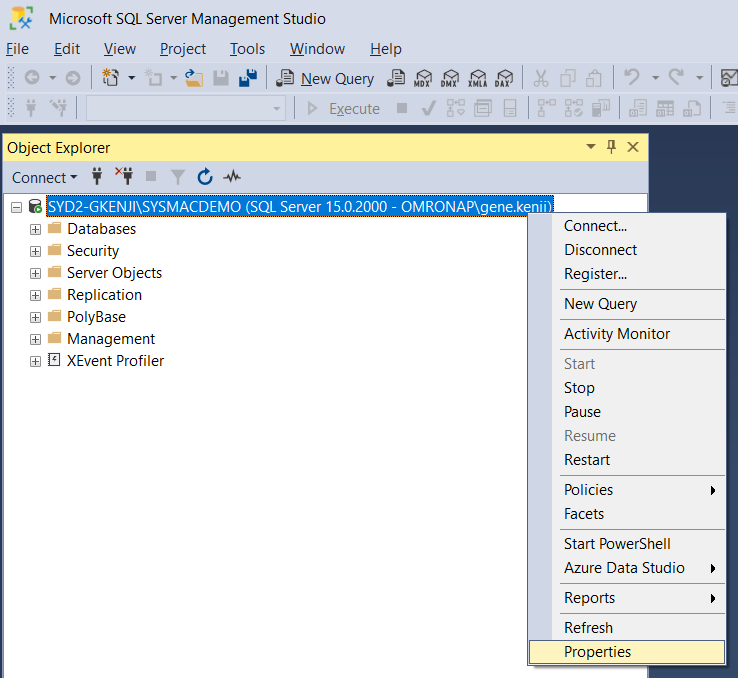Image resolution: width=738 pixels, height=678 pixels.
Task: Open the Help menu
Action: [385, 49]
